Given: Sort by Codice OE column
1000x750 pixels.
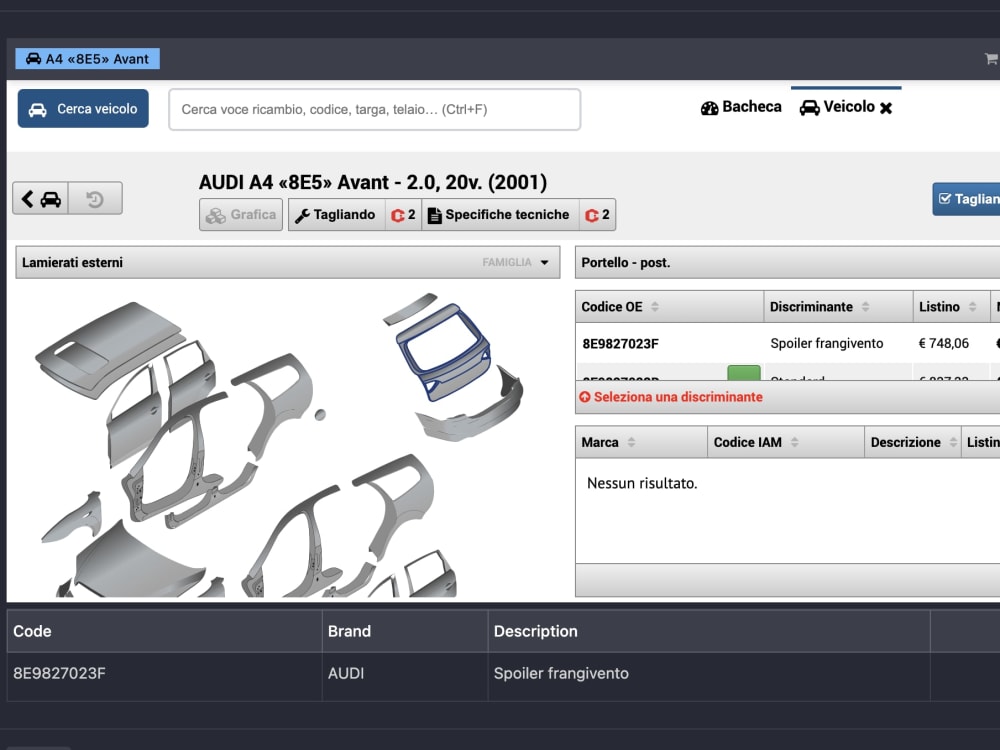Looking at the screenshot, I should click(x=669, y=307).
